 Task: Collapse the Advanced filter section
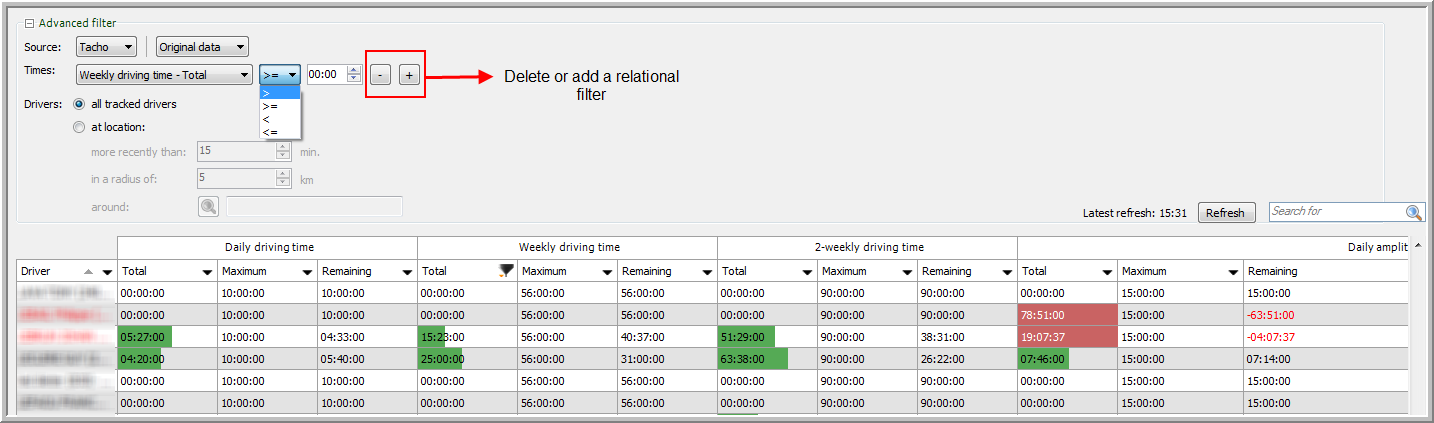point(29,23)
